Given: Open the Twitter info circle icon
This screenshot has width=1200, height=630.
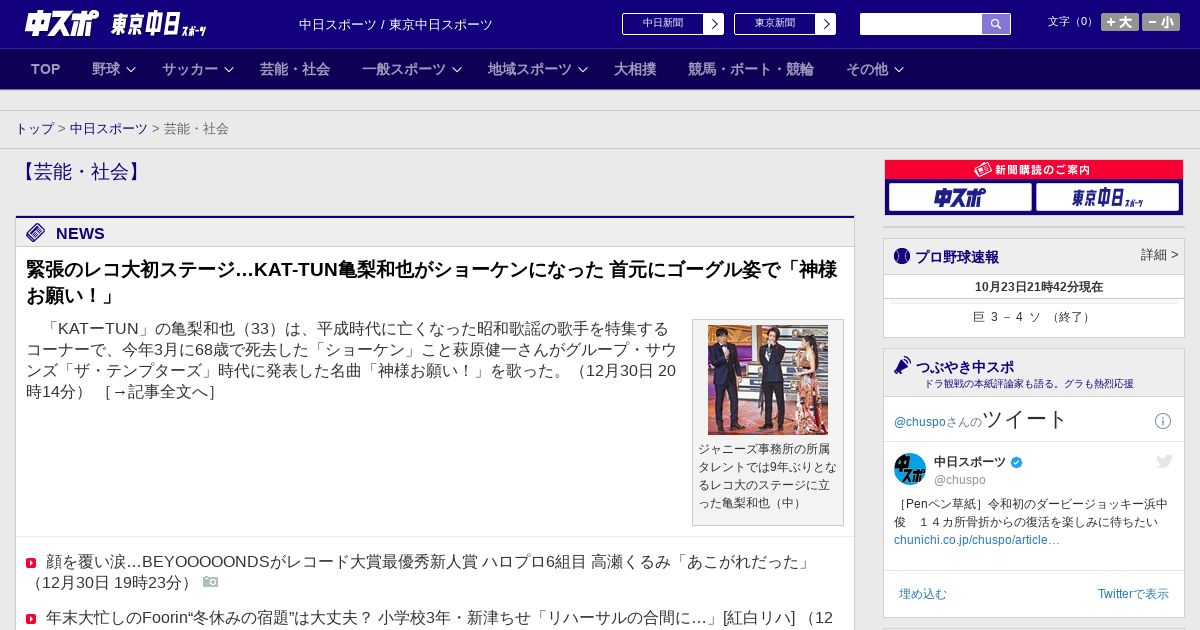Looking at the screenshot, I should (1163, 421).
